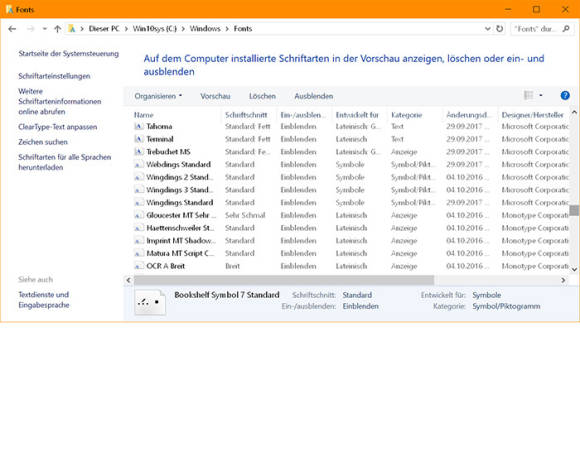This screenshot has width=580, height=452.
Task: Open ClearType-Text anpassen link
Action: pyautogui.click(x=58, y=127)
